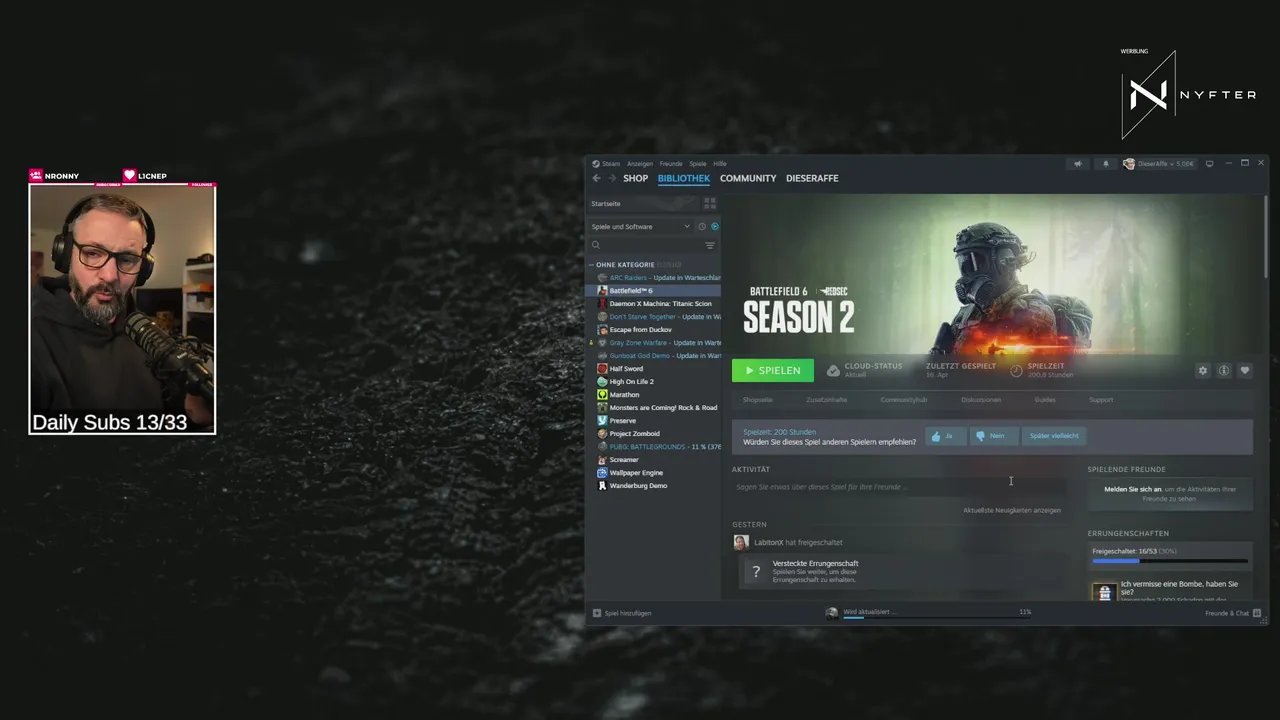Click the thumbs-up Ja button
1280x720 pixels.
(x=945, y=436)
